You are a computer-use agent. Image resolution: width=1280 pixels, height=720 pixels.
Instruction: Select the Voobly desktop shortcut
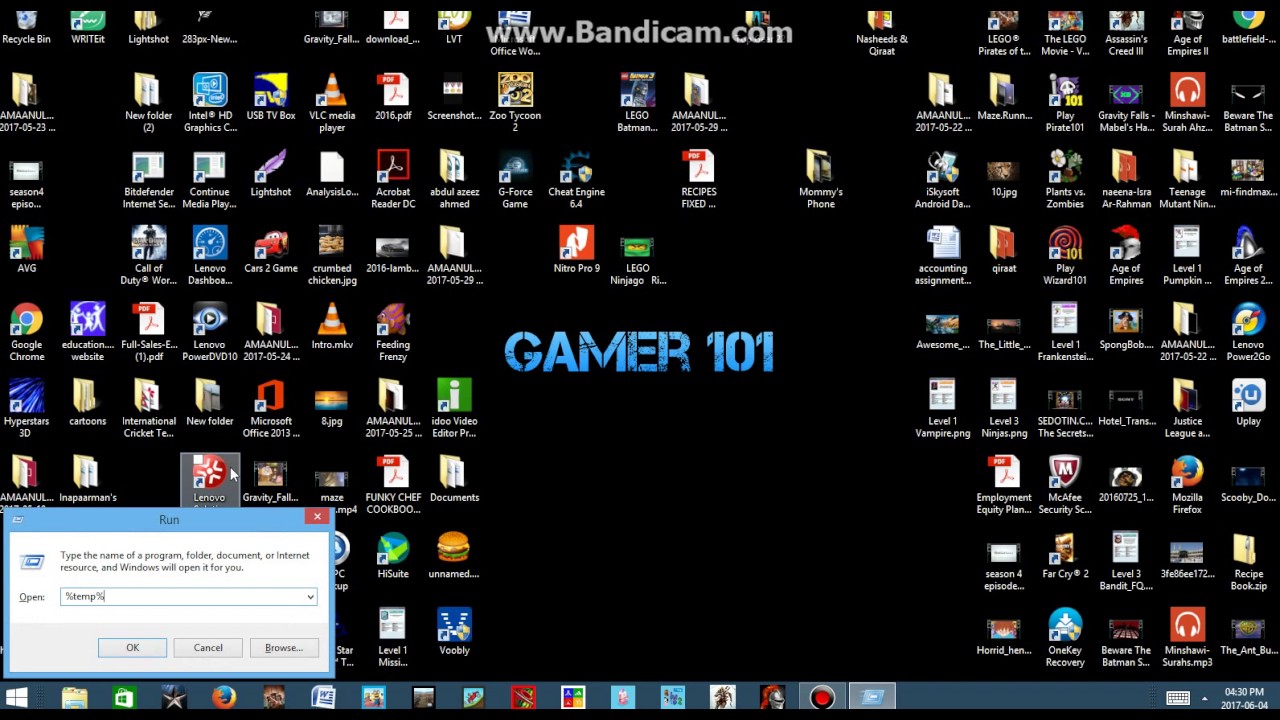point(454,632)
